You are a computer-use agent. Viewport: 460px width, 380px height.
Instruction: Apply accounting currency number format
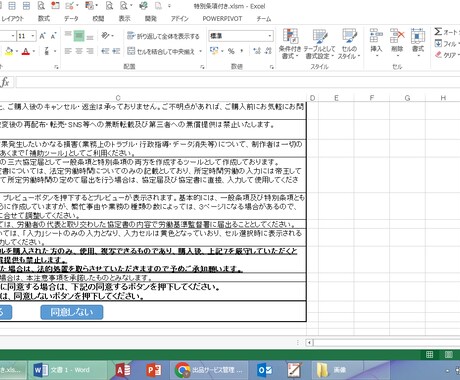tap(214, 51)
